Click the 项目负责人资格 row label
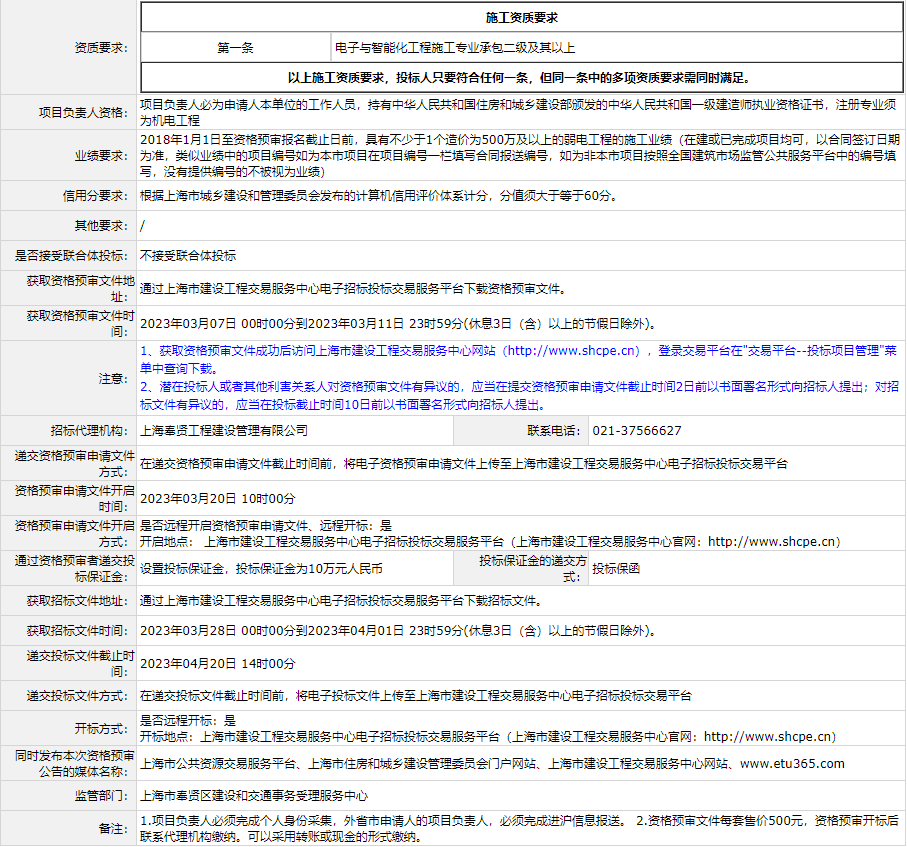 tap(87, 112)
